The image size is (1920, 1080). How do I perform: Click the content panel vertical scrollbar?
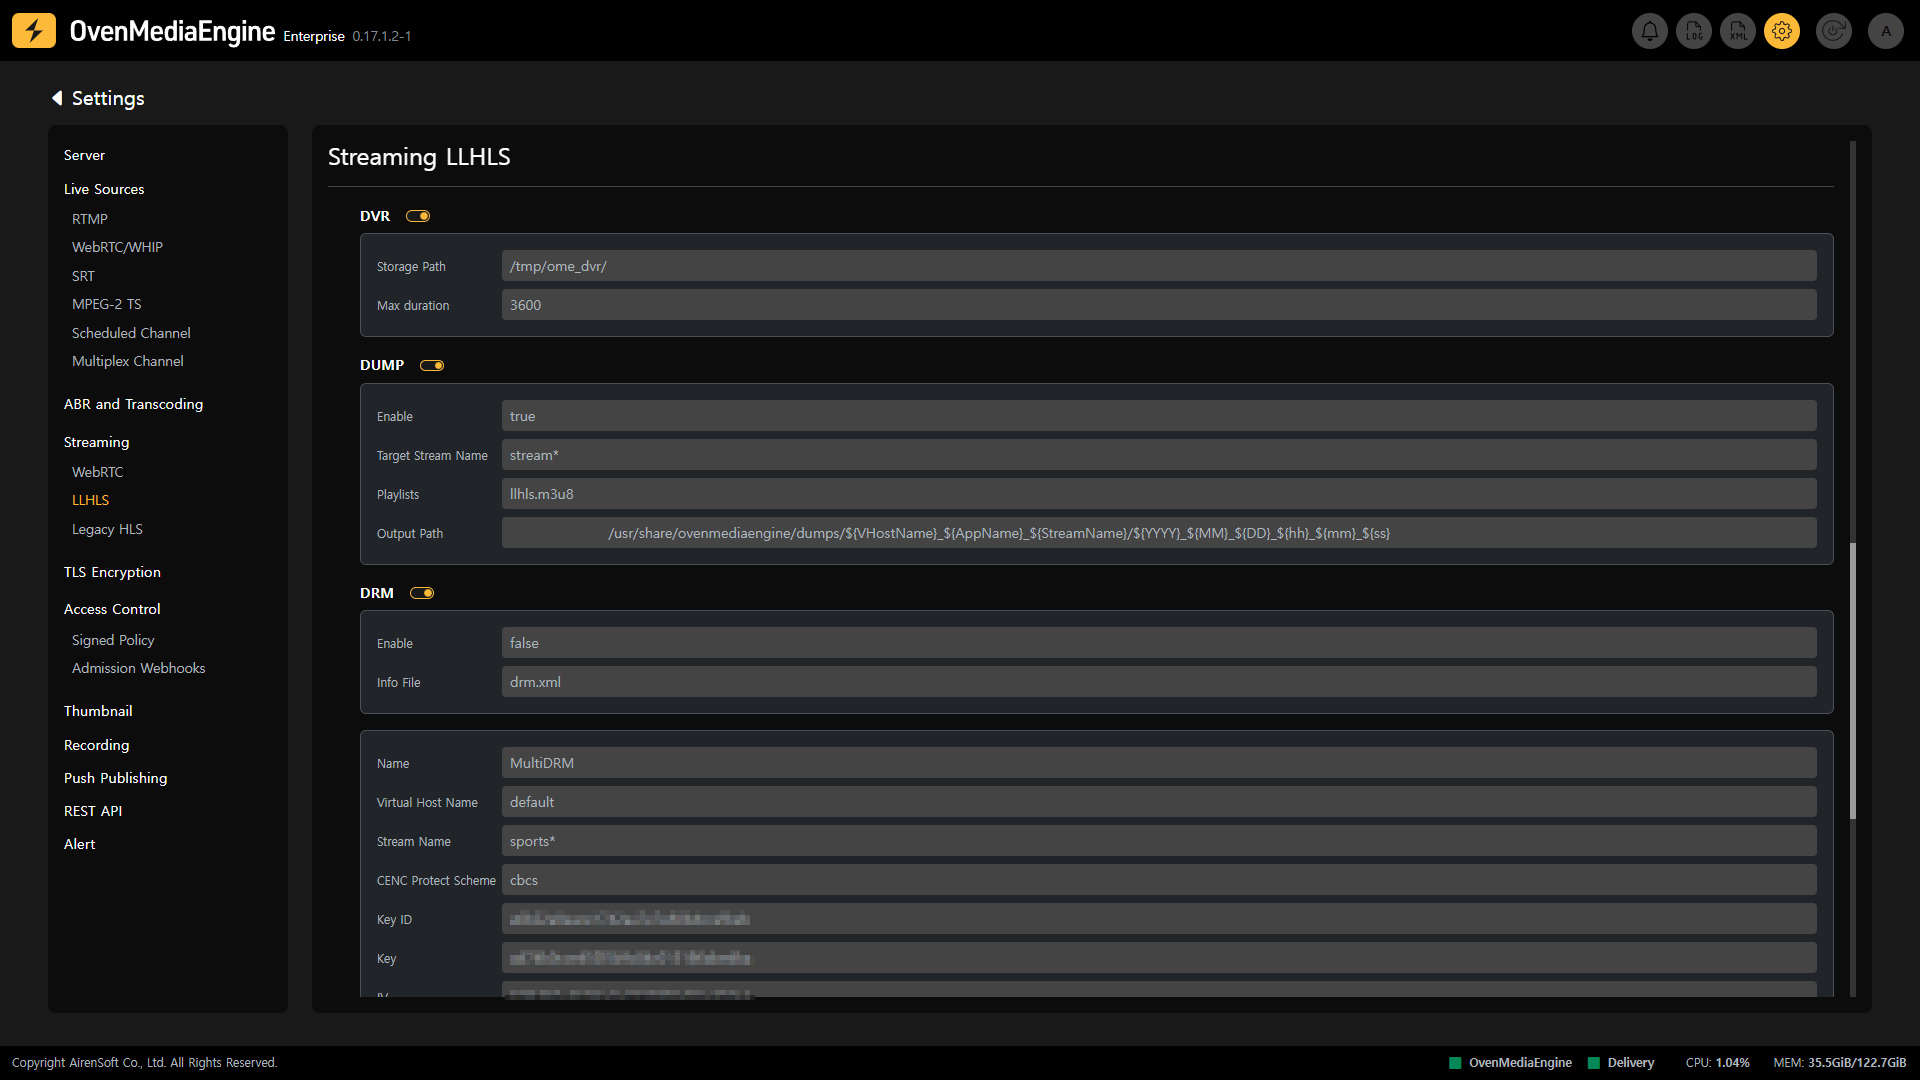[1852, 680]
